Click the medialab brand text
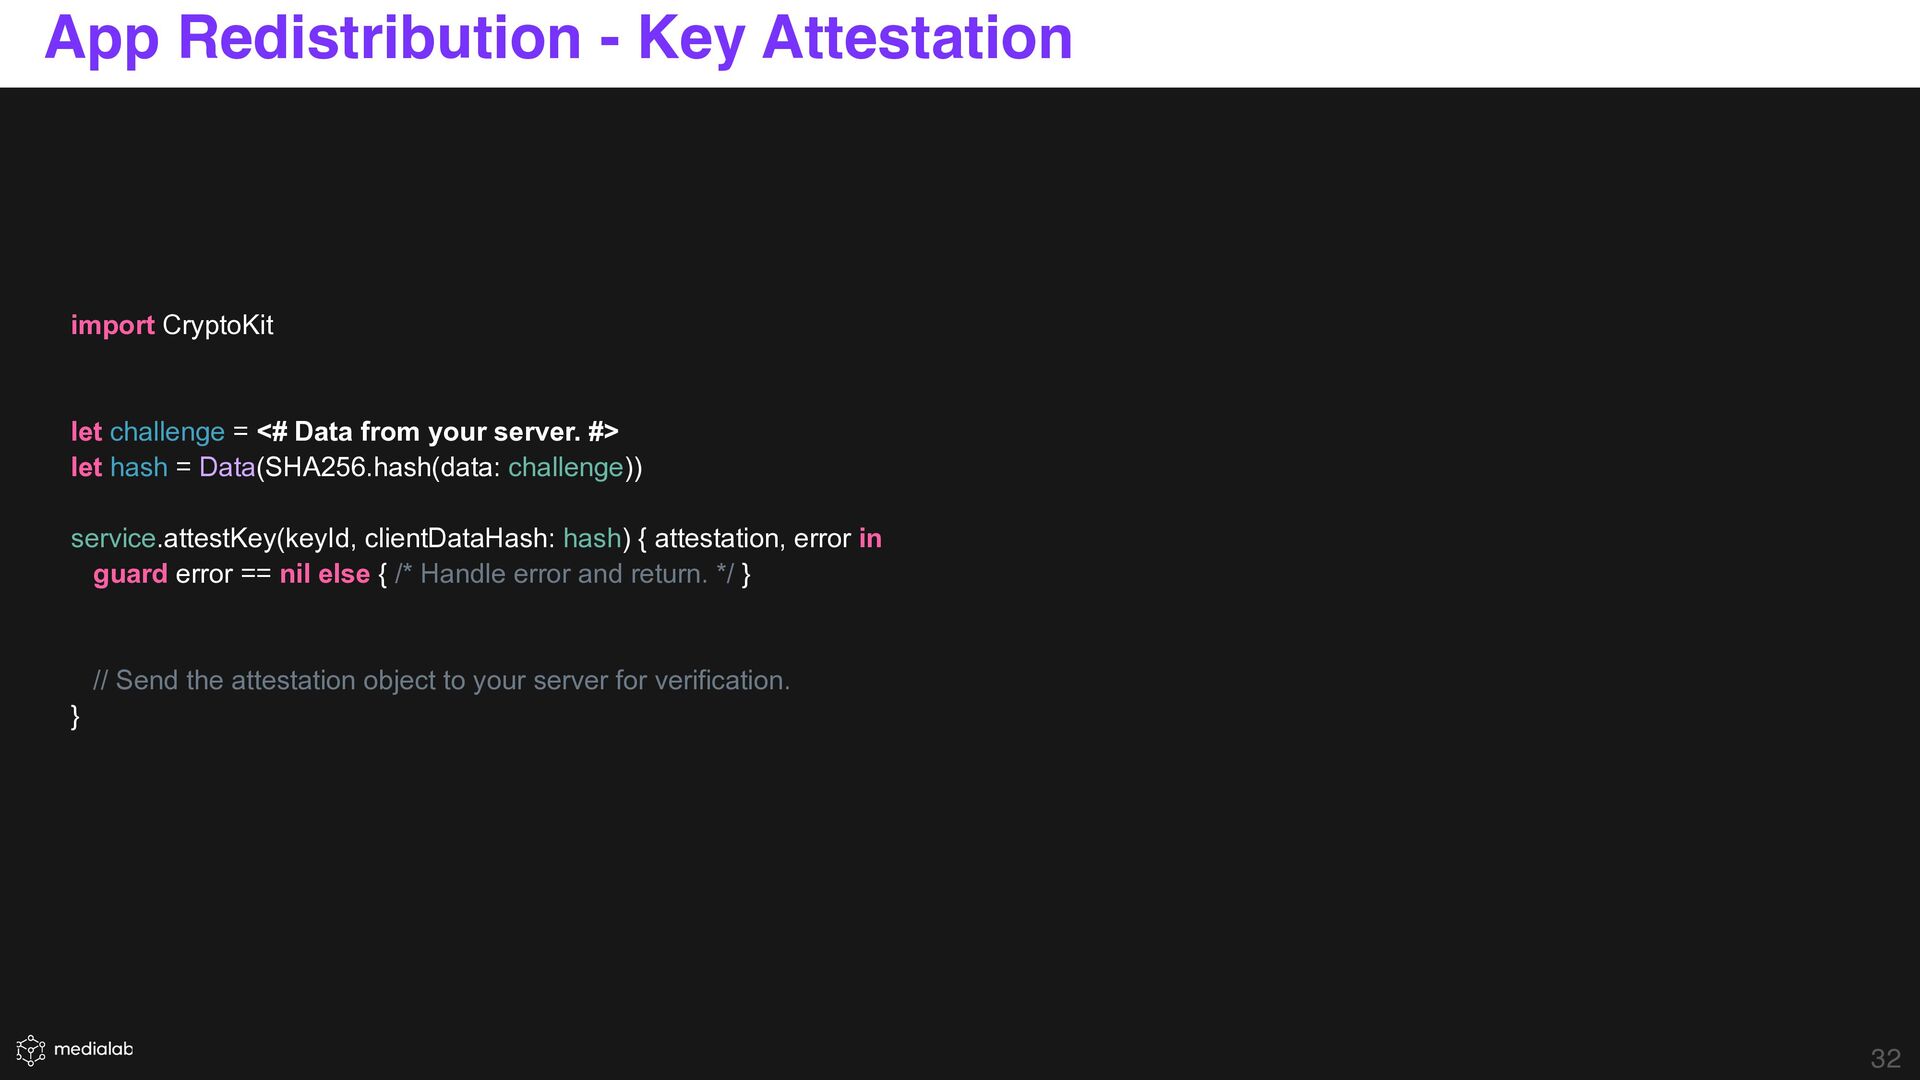The width and height of the screenshot is (1920, 1080). (93, 1049)
